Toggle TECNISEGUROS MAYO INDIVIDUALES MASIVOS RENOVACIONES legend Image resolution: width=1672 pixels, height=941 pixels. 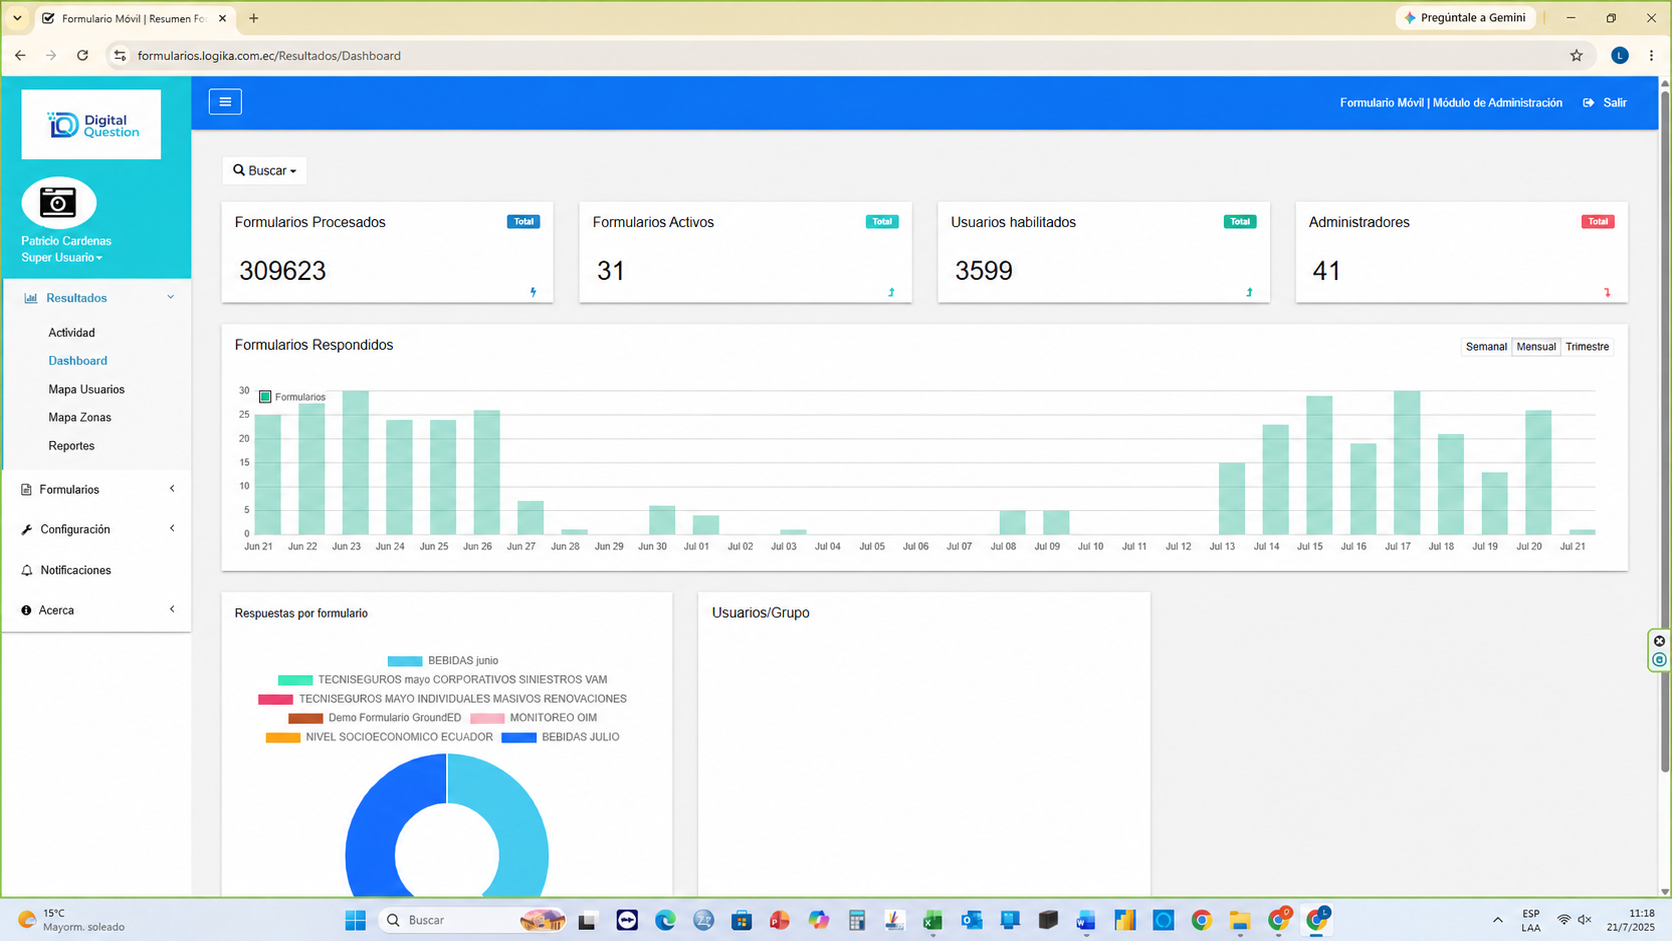tap(442, 699)
